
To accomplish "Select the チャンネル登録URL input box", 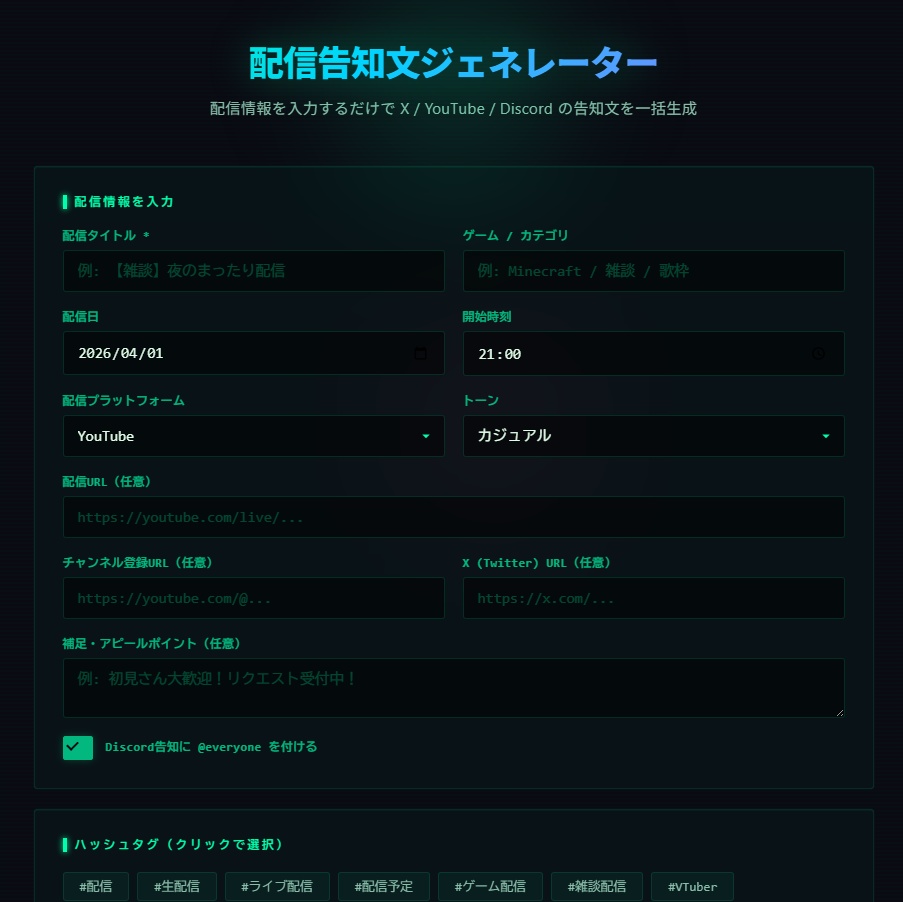I will click(253, 598).
